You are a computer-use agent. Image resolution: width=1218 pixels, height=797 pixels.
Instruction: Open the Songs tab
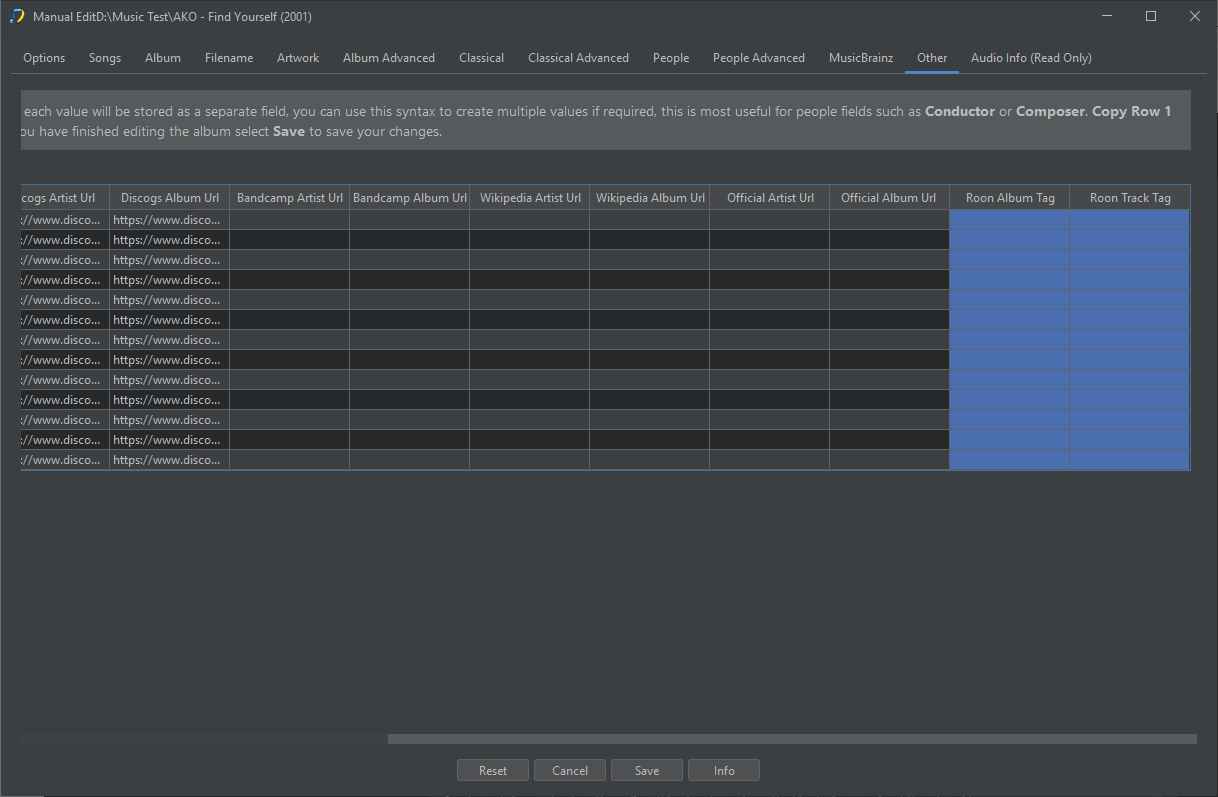[x=105, y=58]
